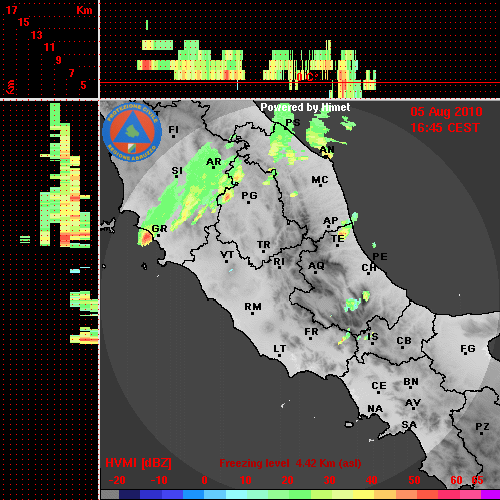Click the AR city label
This screenshot has height=500, width=500.
(214, 162)
